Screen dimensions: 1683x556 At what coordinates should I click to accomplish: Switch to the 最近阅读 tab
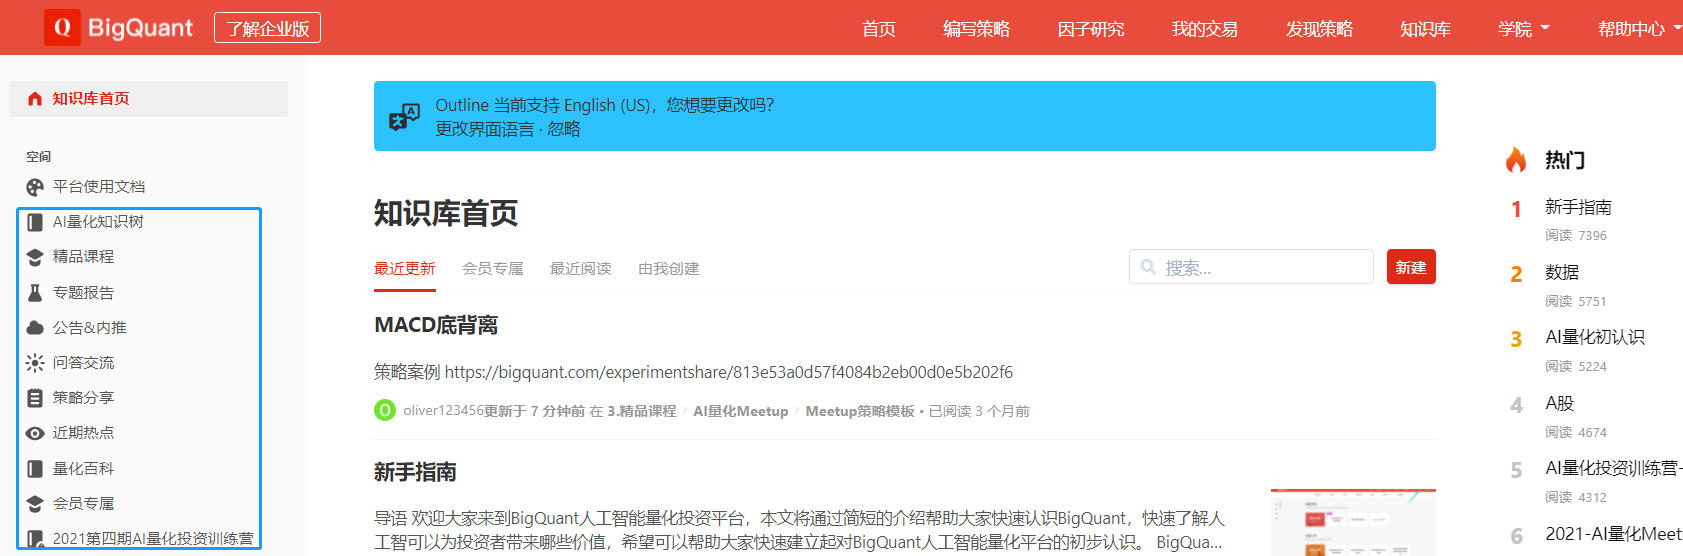coord(581,269)
